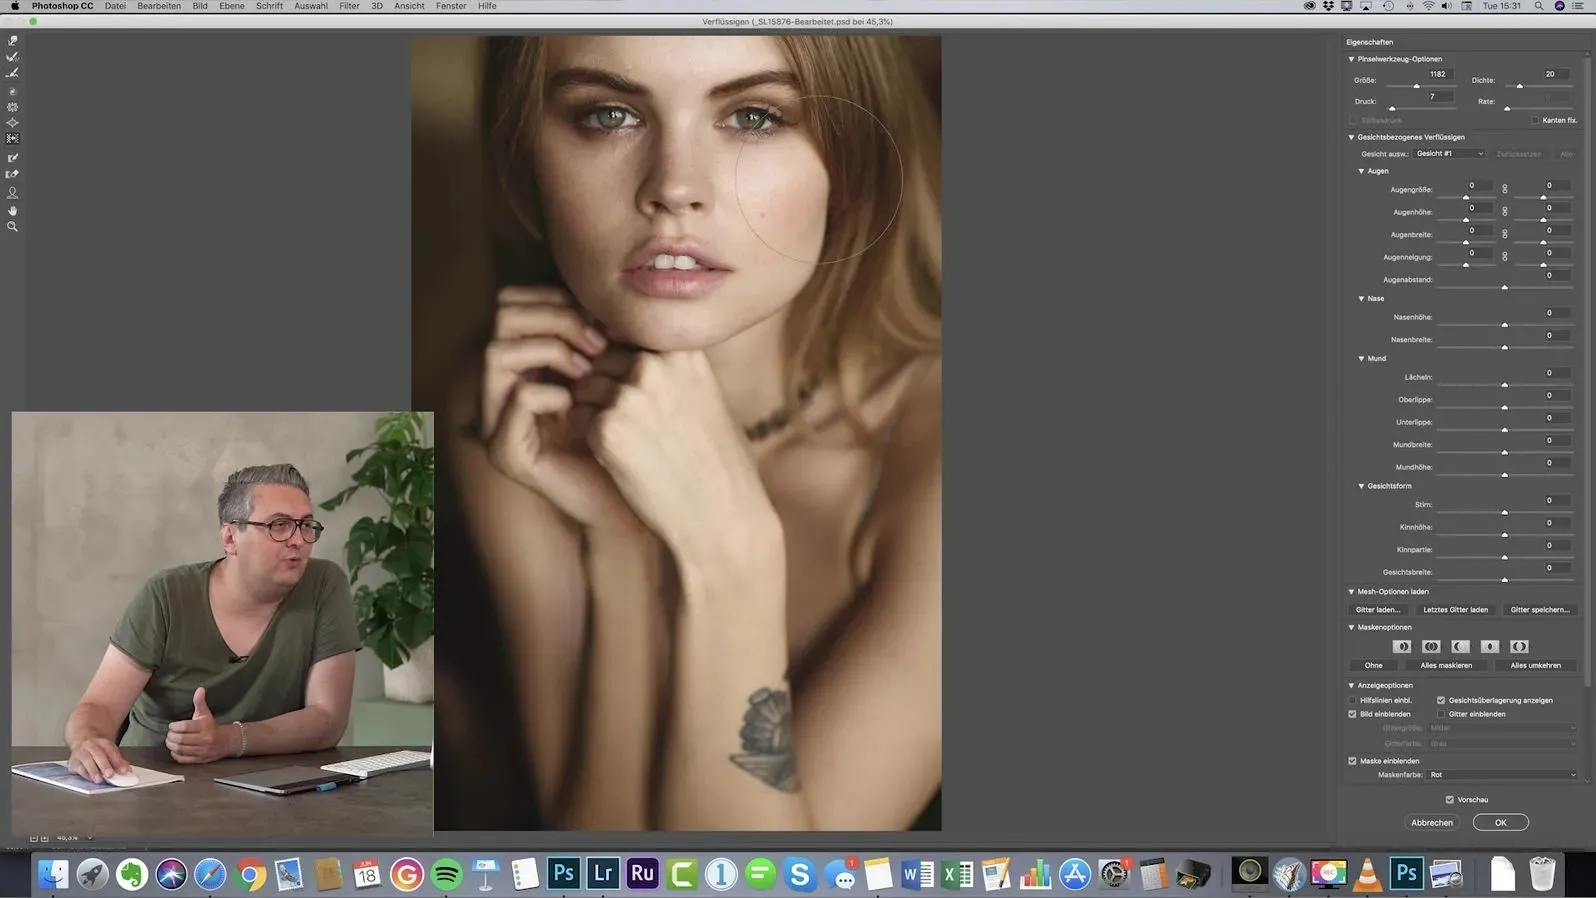This screenshot has width=1596, height=898.
Task: Click the Alles maskieren button
Action: click(1445, 665)
